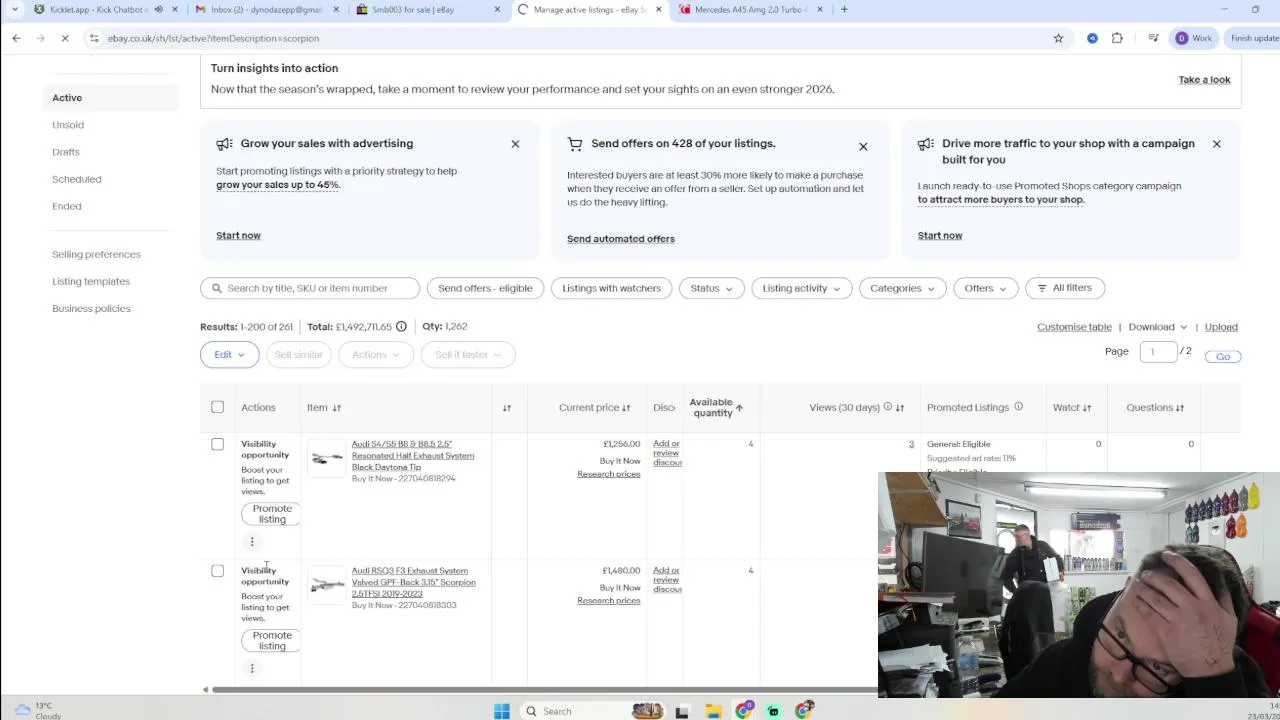Open the Actions dropdown
The height and width of the screenshot is (720, 1280).
[x=376, y=355]
